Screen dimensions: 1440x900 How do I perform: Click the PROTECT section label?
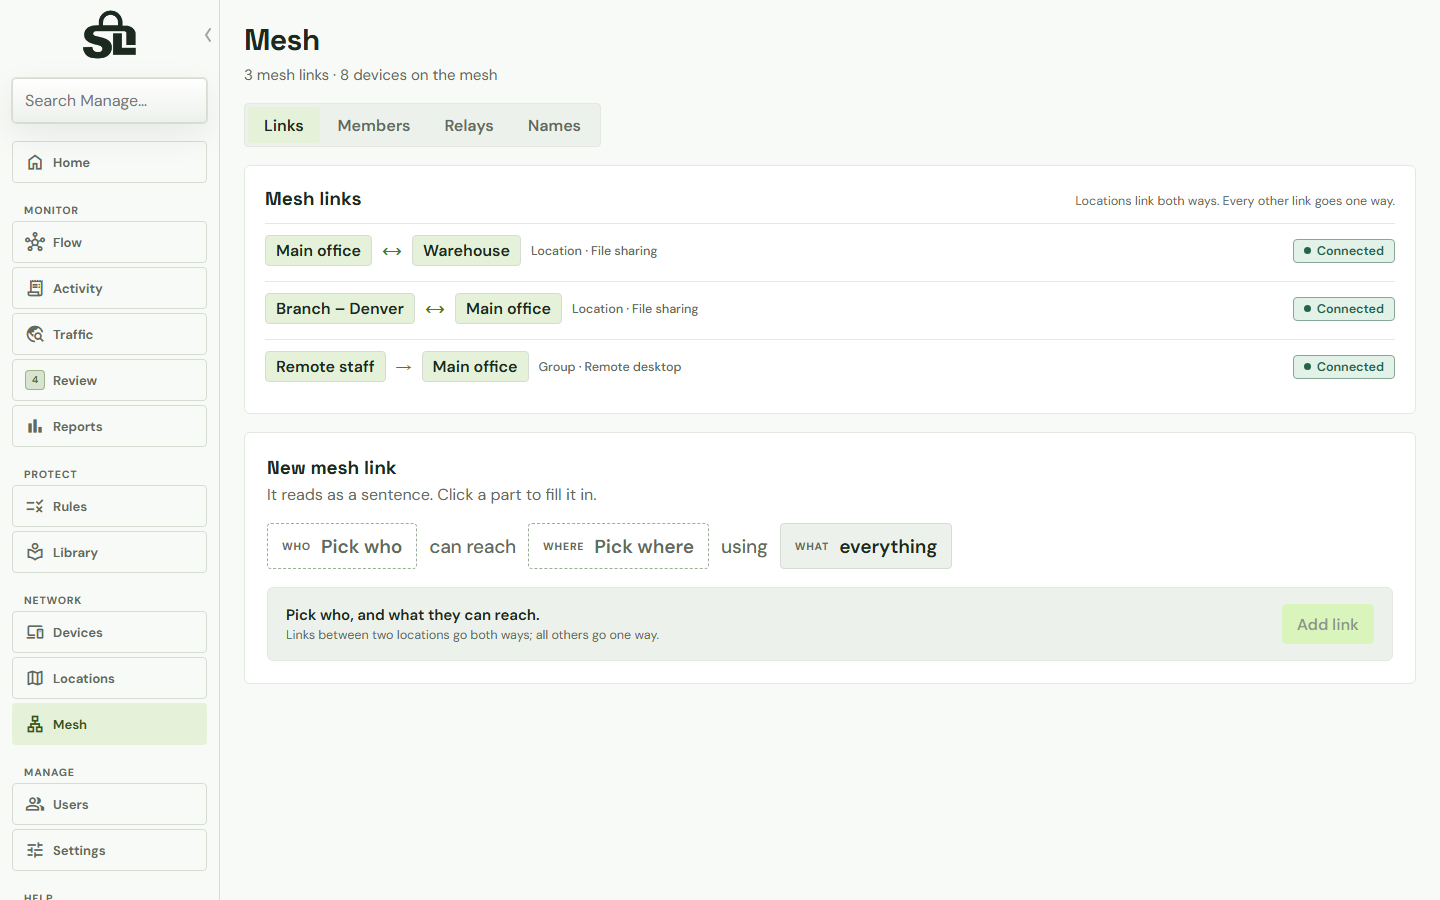click(50, 475)
